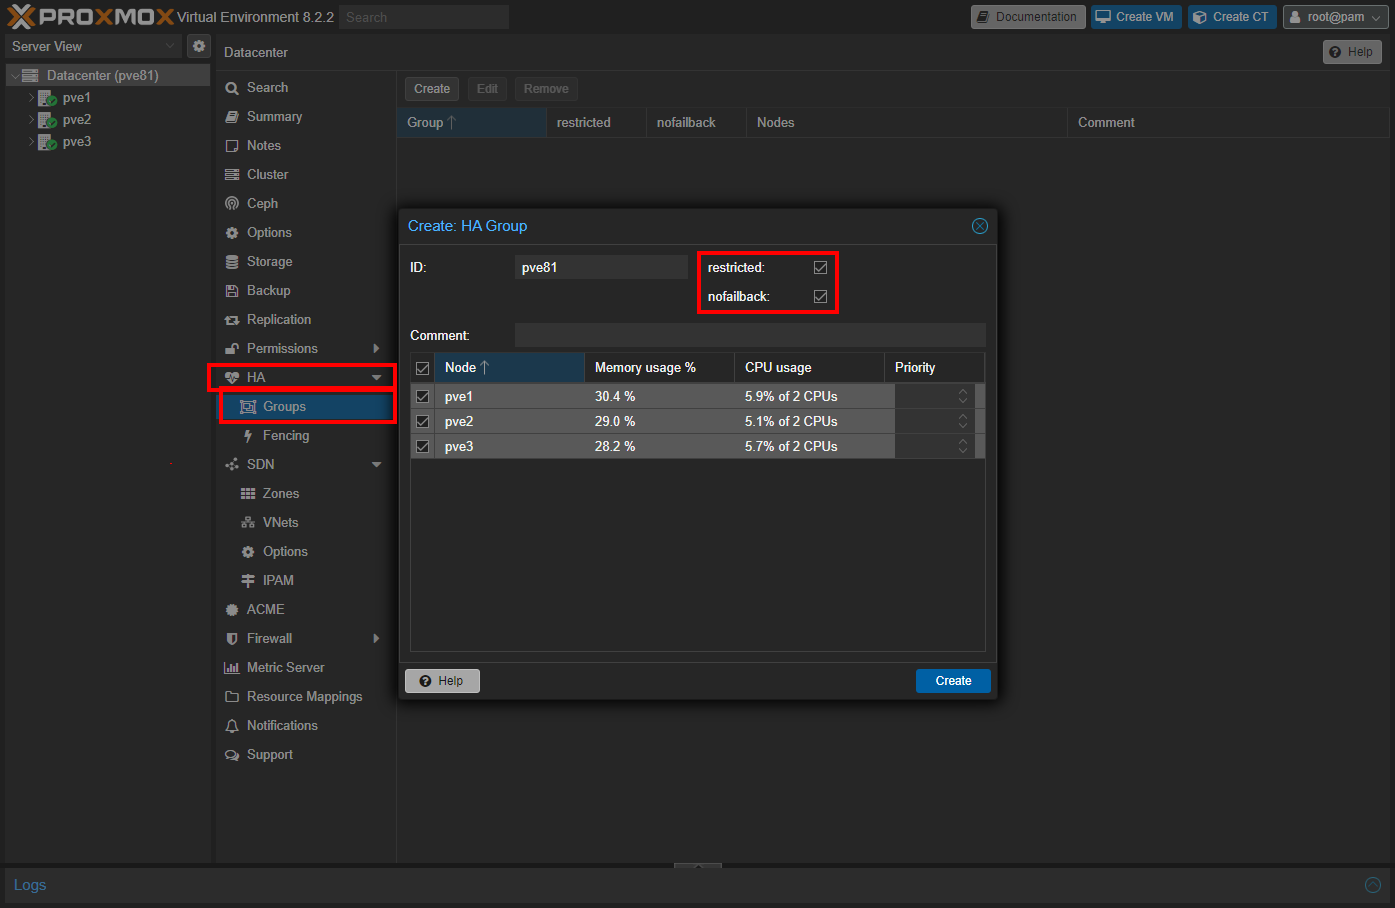Image resolution: width=1395 pixels, height=908 pixels.
Task: Toggle the restricted checkbox
Action: tap(821, 268)
